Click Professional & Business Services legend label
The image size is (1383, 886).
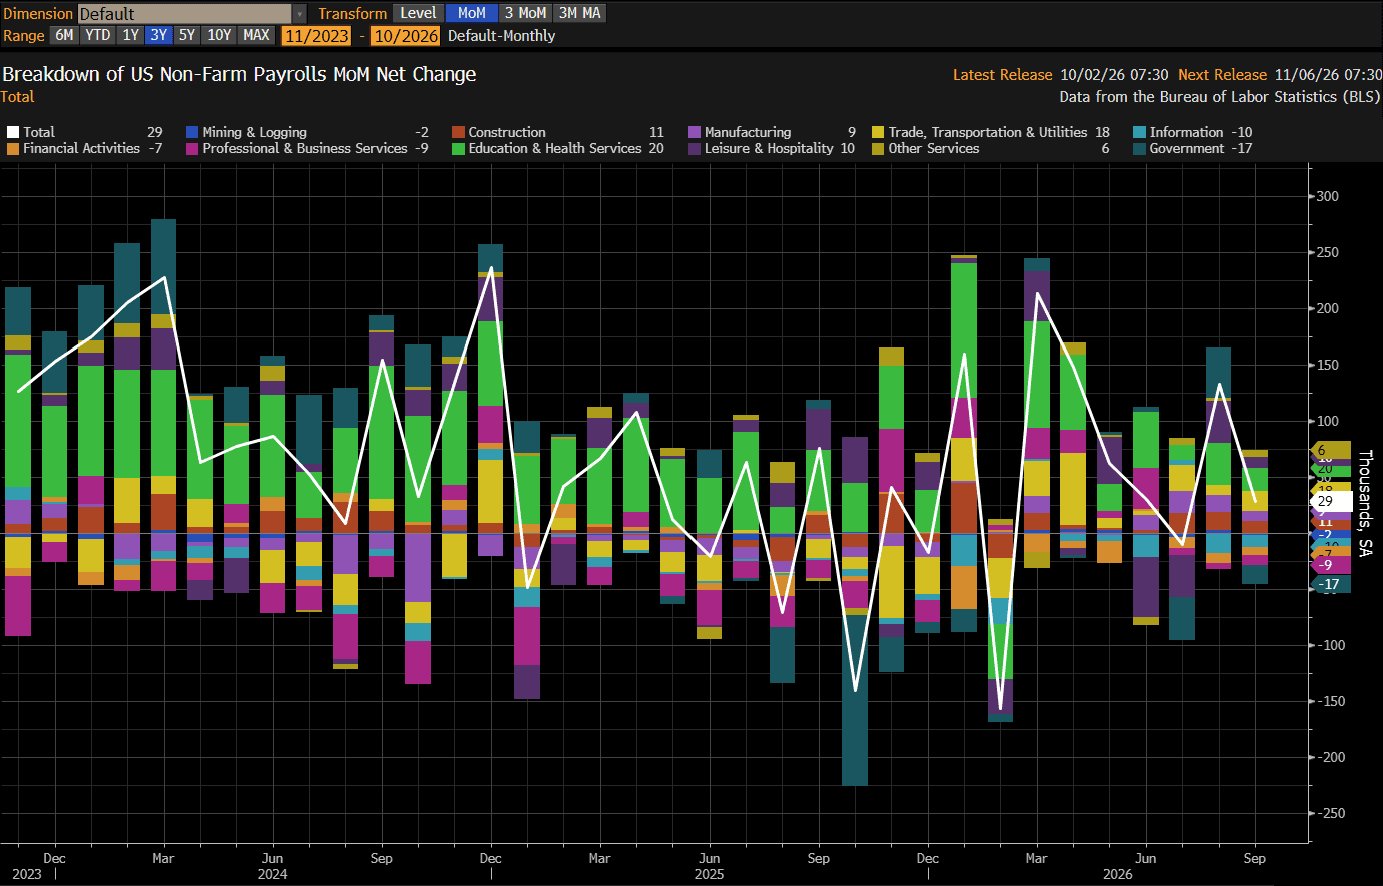click(305, 148)
